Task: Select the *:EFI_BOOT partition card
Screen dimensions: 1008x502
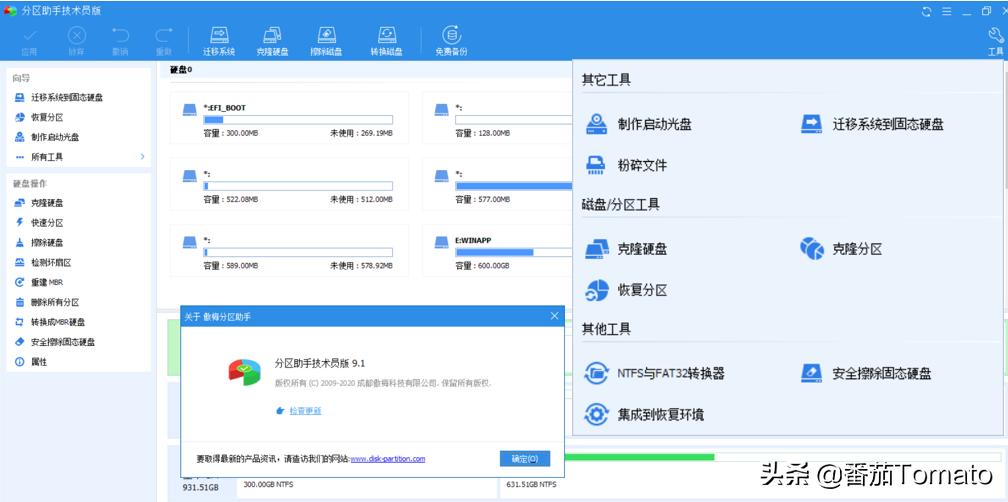Action: click(x=289, y=118)
